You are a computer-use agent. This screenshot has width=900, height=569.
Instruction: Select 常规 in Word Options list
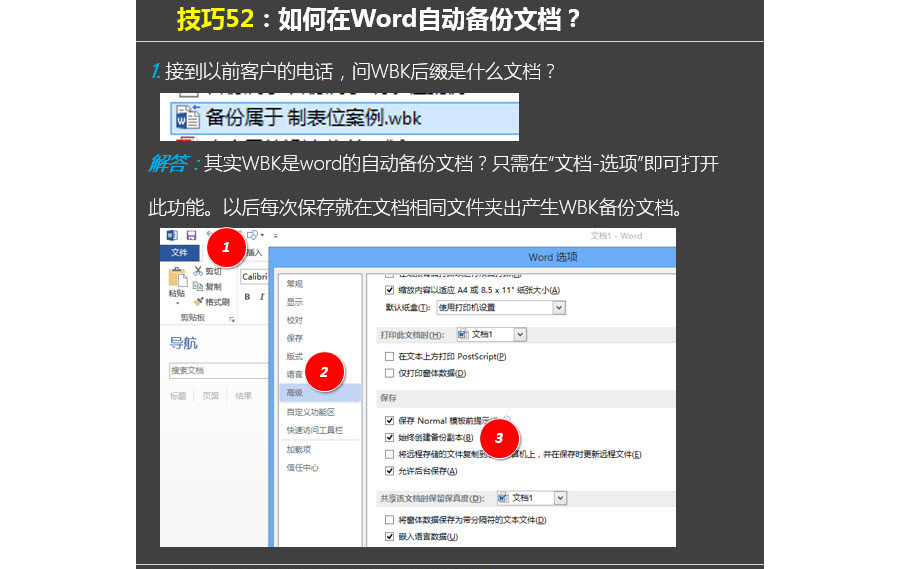[x=294, y=284]
